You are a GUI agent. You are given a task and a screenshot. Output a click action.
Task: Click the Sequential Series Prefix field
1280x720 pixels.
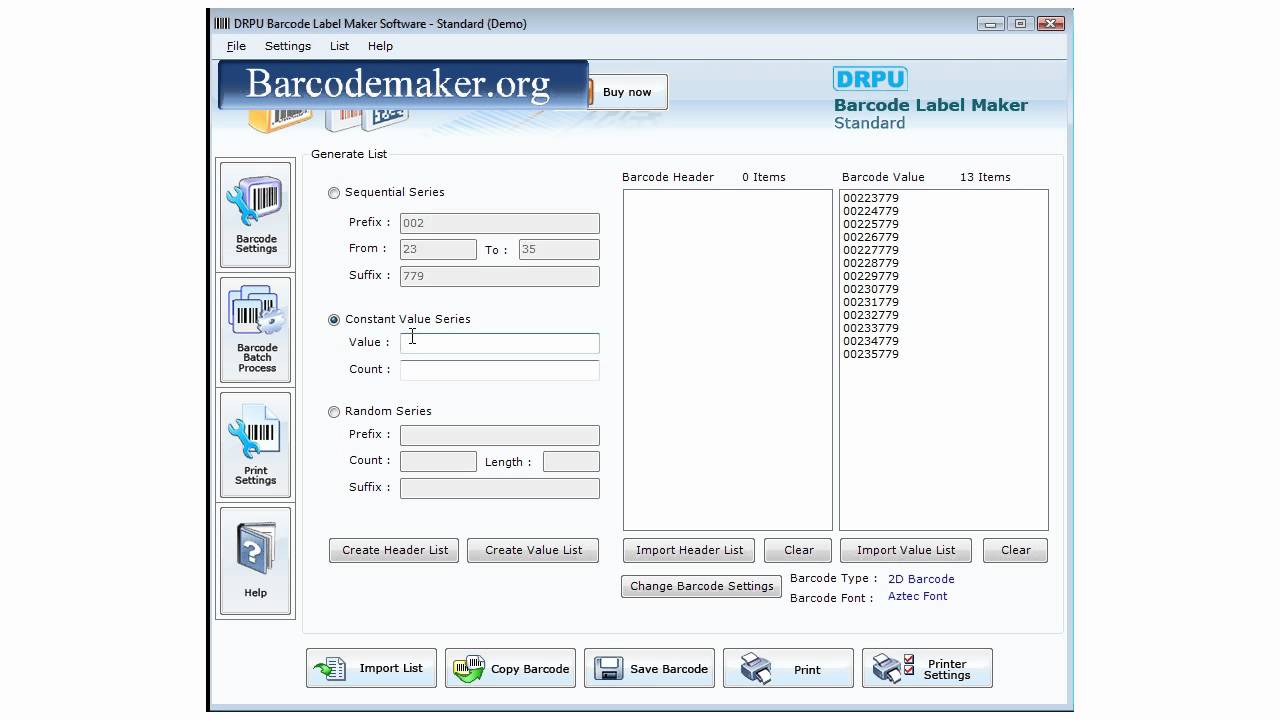500,223
